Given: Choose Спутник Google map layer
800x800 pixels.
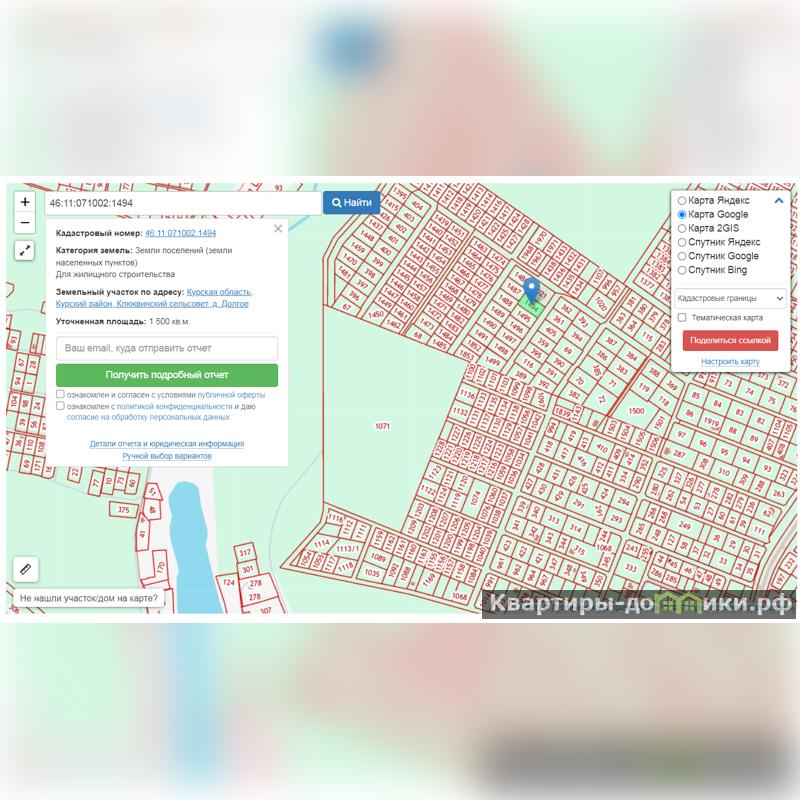Looking at the screenshot, I should 682,256.
